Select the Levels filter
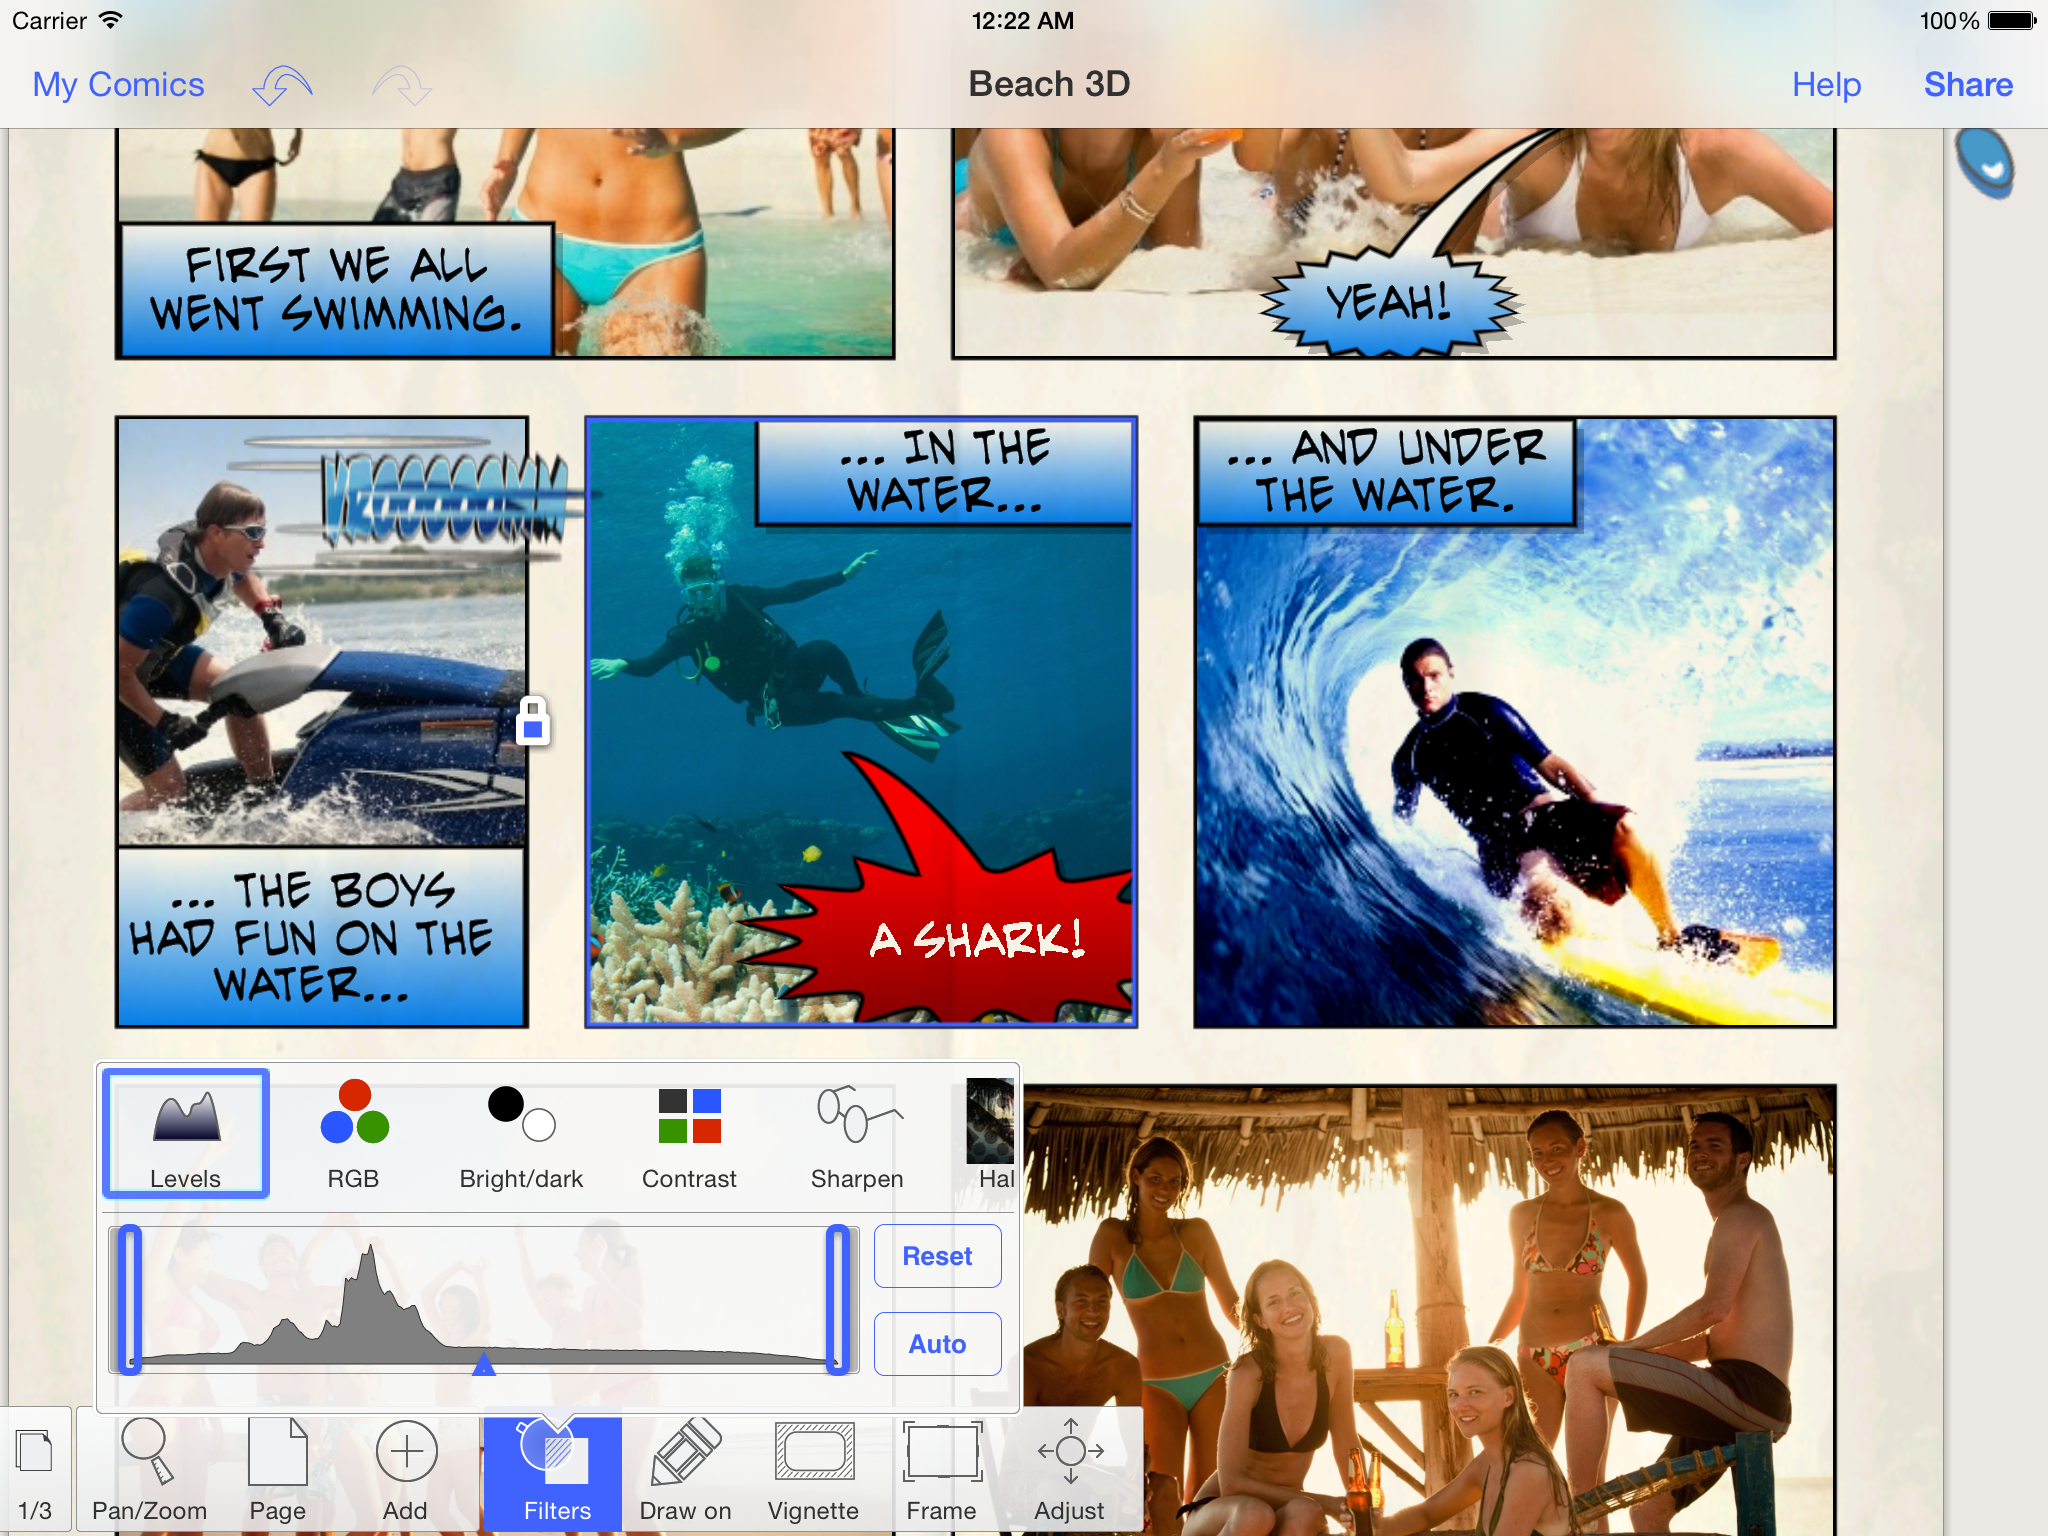 coord(186,1134)
